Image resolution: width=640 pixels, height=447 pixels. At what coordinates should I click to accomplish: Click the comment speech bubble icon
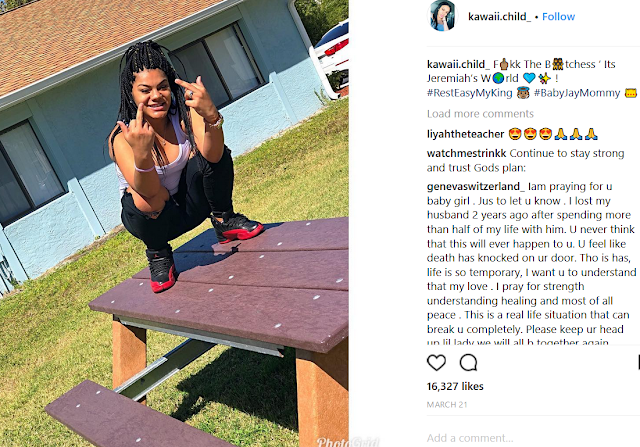pos(468,362)
